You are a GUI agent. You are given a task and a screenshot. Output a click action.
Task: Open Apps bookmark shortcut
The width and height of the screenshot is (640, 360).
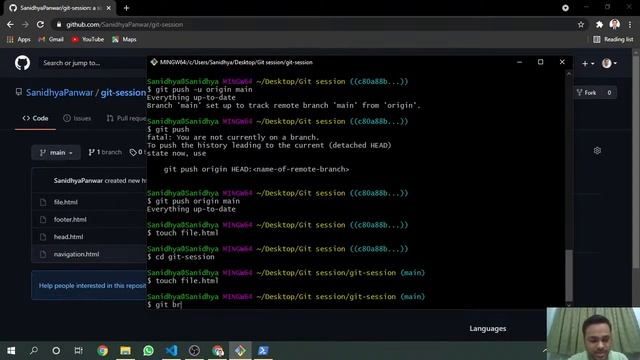(19, 39)
